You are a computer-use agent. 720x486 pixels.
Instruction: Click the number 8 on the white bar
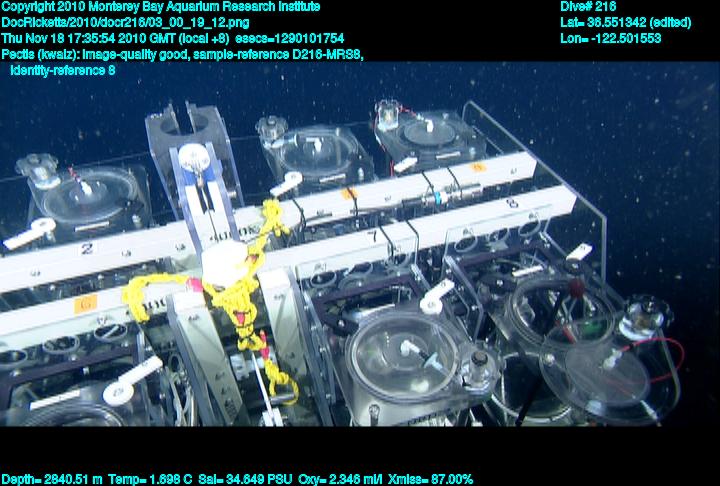[512, 203]
